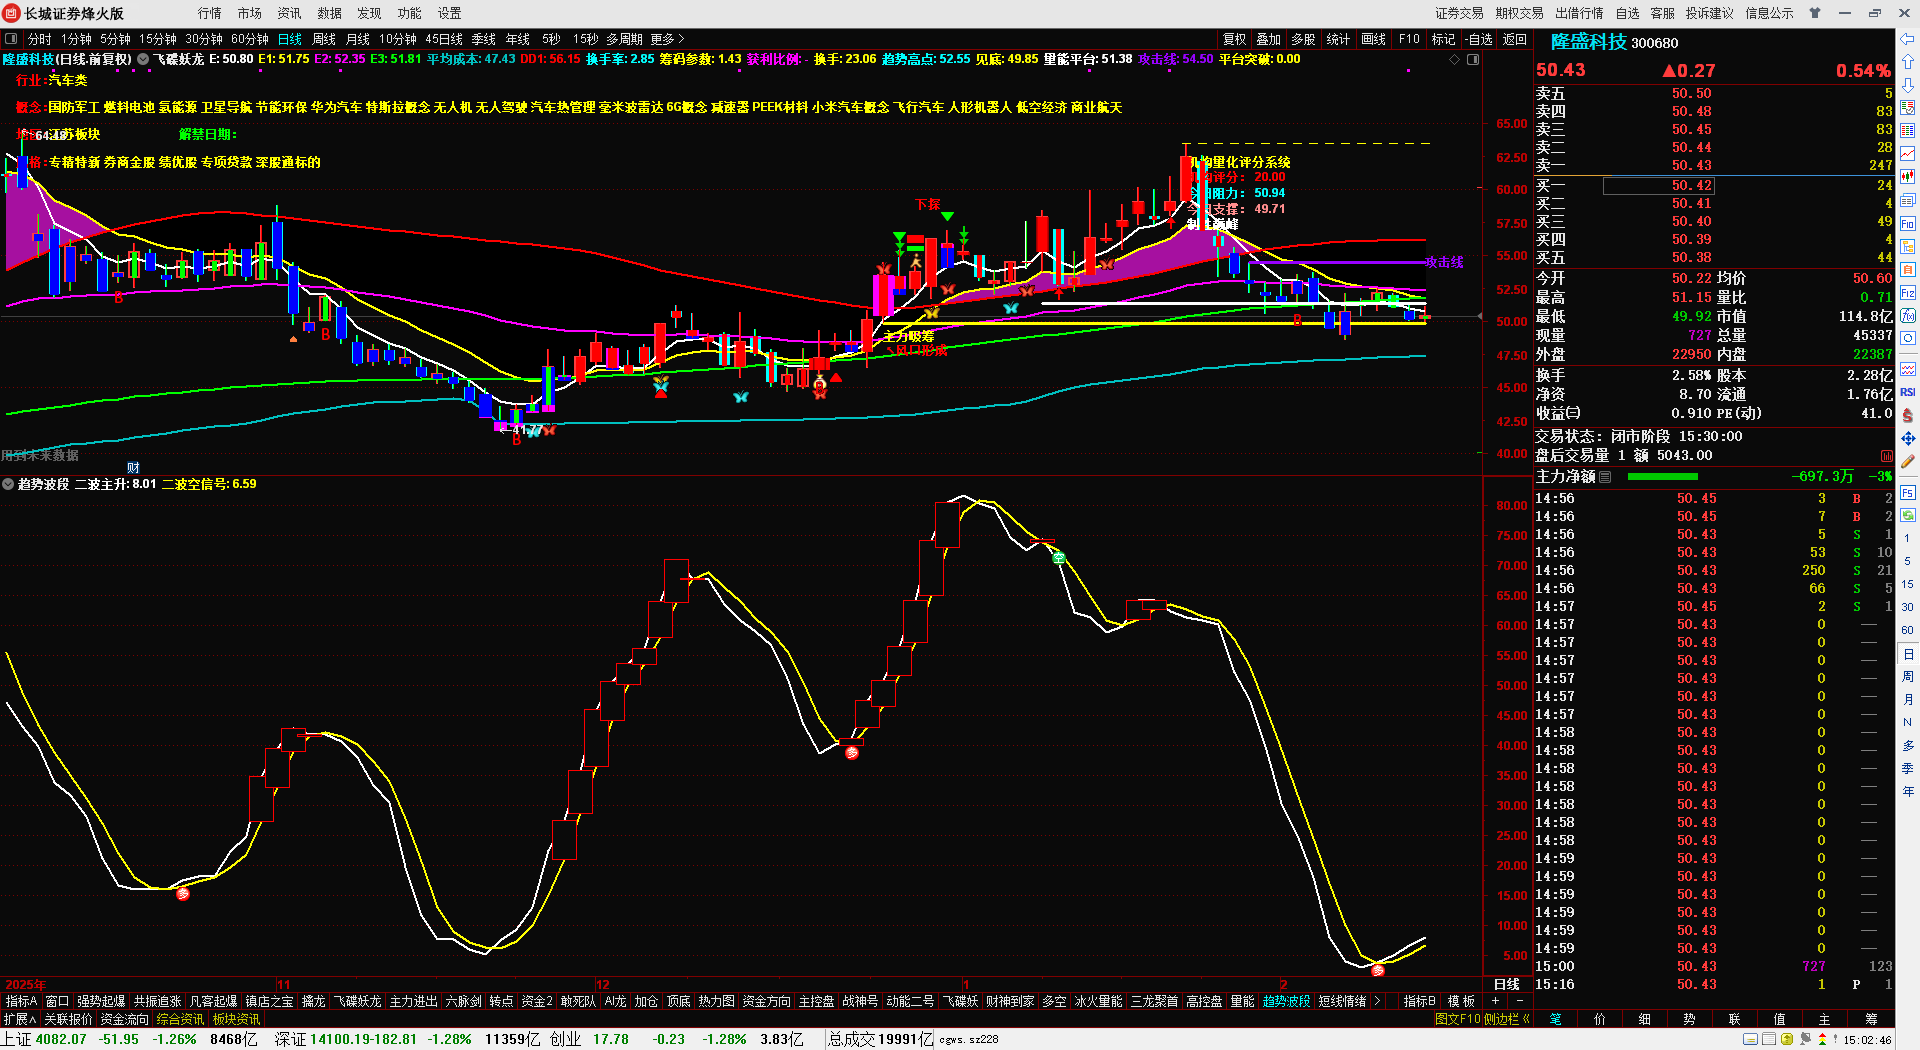Select the pencil drawing tool icon
The height and width of the screenshot is (1050, 1920).
[1908, 462]
